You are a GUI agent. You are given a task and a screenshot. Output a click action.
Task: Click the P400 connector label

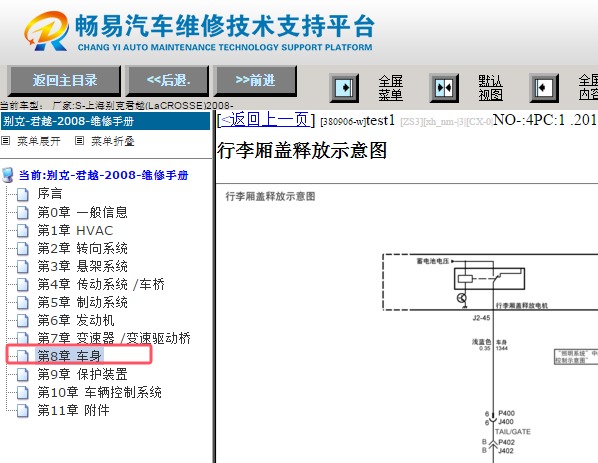click(x=506, y=413)
